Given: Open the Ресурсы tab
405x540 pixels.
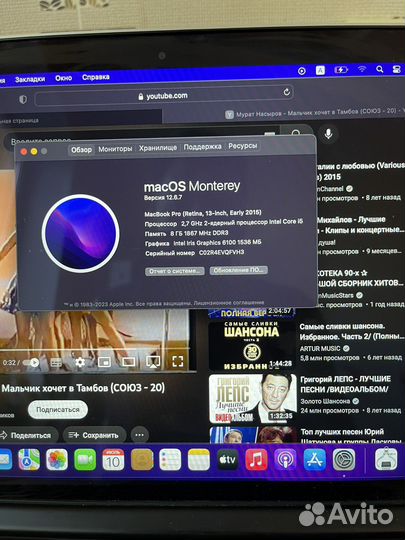Looking at the screenshot, I should pos(242,146).
